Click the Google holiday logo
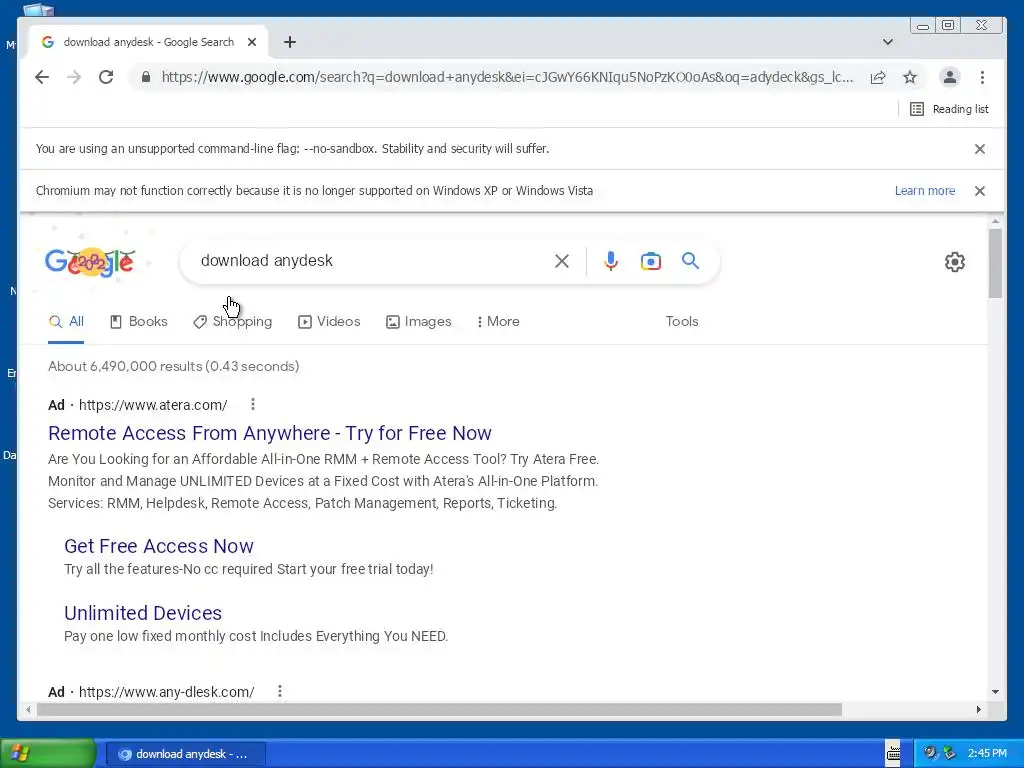The width and height of the screenshot is (1024, 768). click(x=90, y=261)
